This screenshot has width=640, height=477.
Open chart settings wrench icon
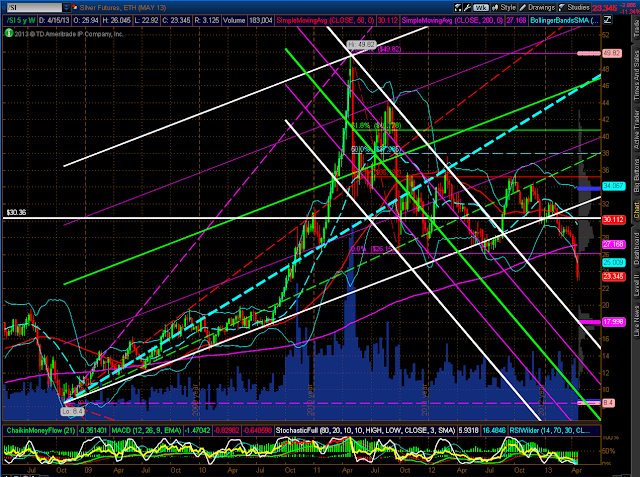[x=467, y=7]
